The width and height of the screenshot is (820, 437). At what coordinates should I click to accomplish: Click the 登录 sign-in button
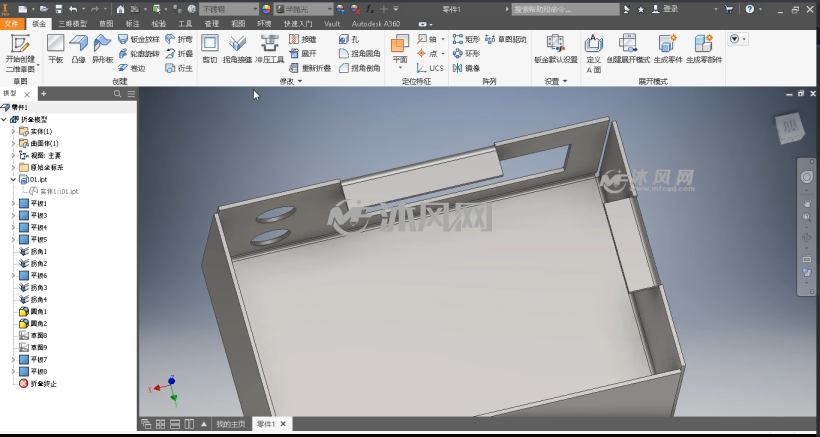pyautogui.click(x=666, y=9)
